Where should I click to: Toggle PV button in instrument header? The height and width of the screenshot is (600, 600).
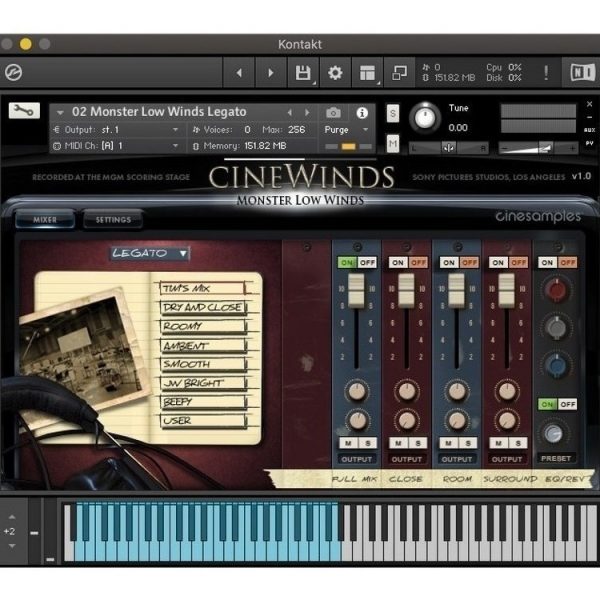[x=589, y=143]
